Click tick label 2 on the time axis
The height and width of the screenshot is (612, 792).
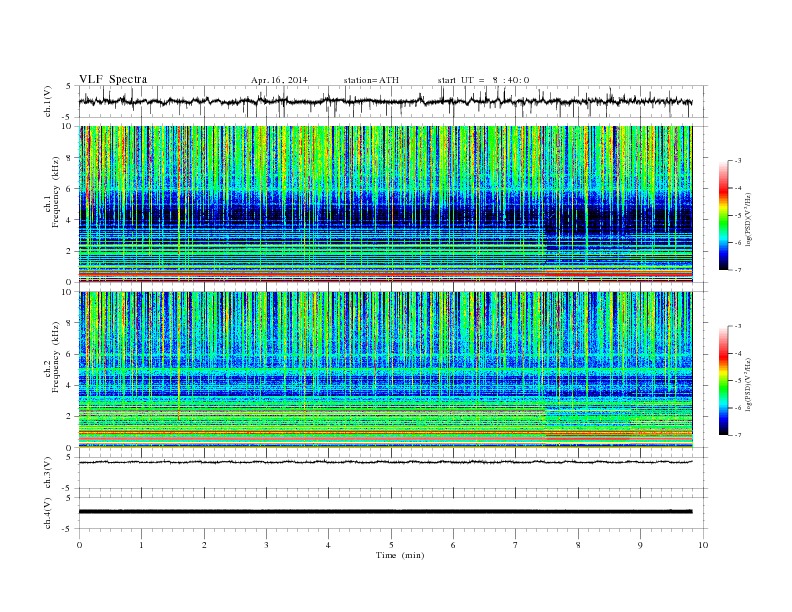[x=204, y=545]
